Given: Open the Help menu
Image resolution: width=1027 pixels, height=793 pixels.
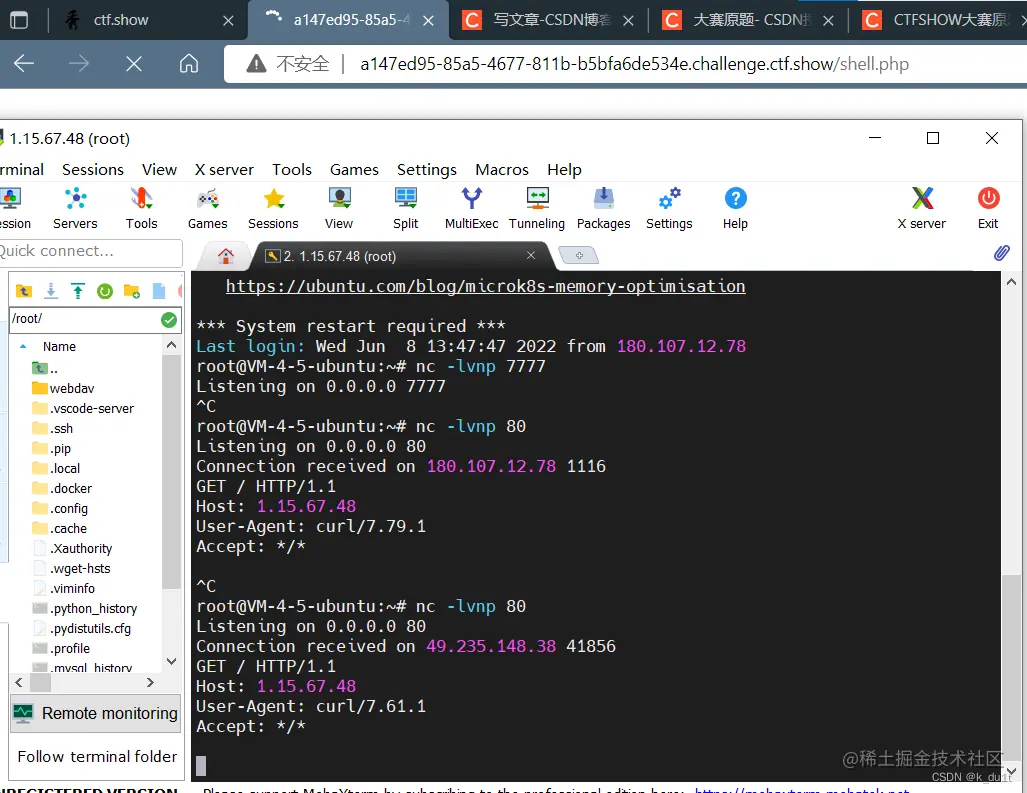Looking at the screenshot, I should [565, 170].
